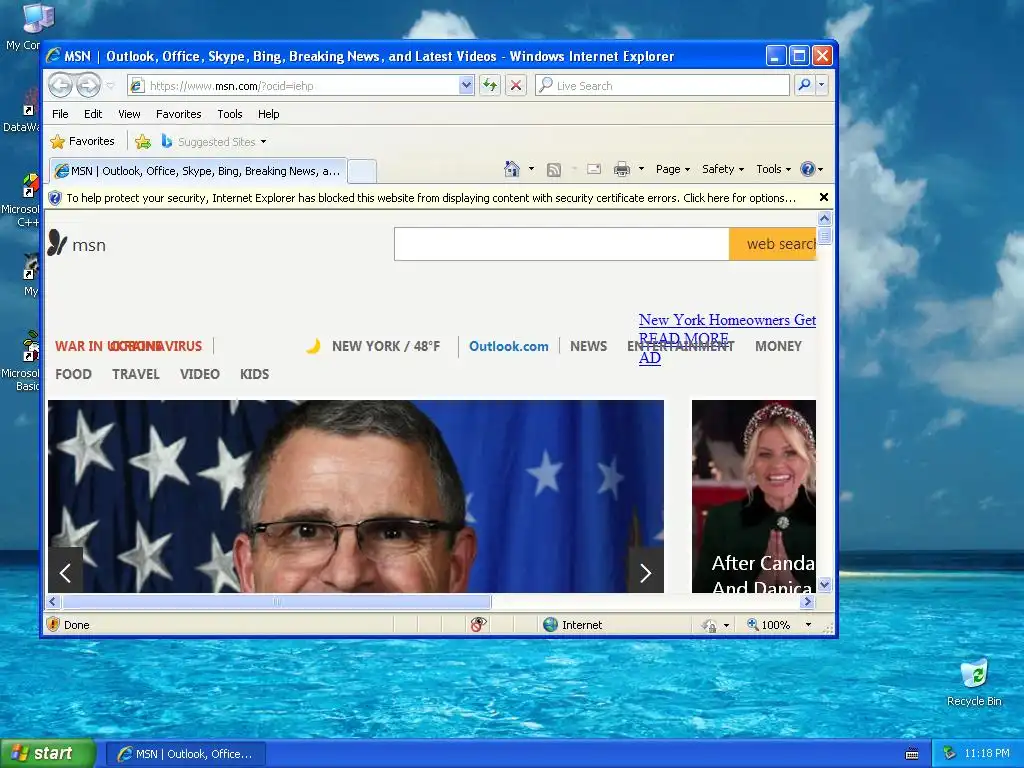Open the KIDS navigation link
Viewport: 1024px width, 768px height.
[x=255, y=374]
